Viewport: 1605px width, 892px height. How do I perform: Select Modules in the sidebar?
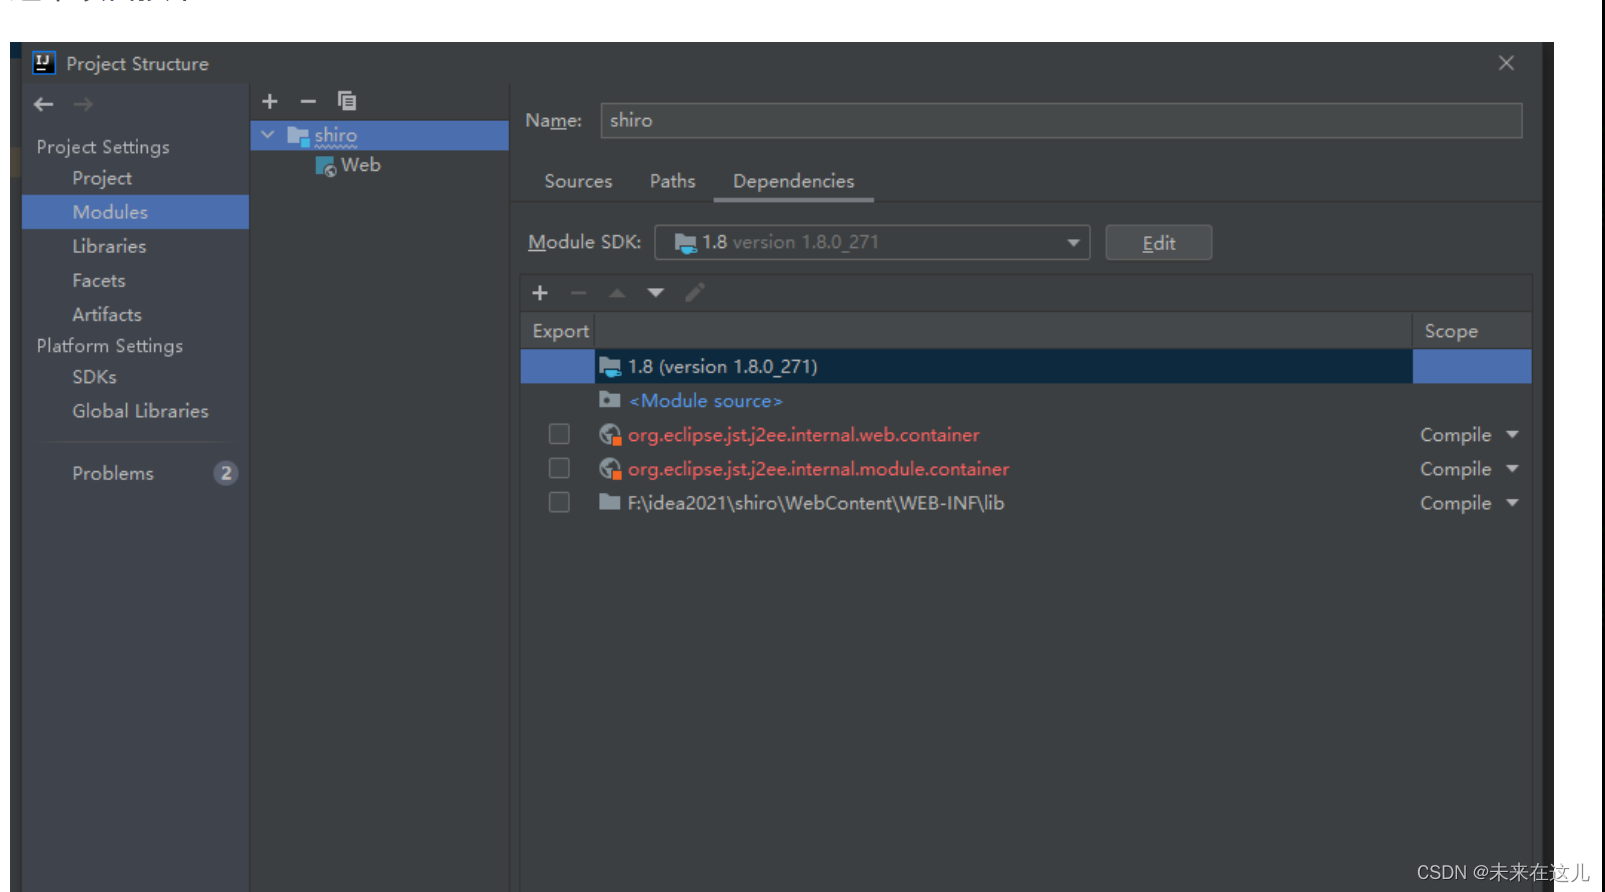(x=136, y=212)
